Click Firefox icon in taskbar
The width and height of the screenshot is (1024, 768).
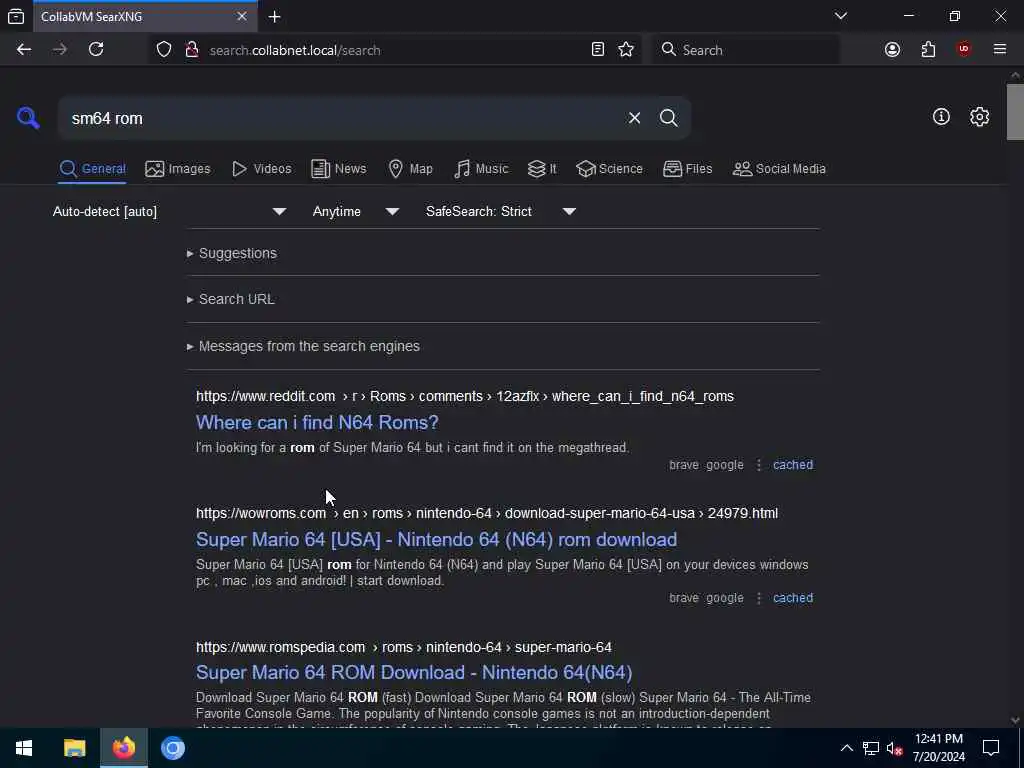point(123,748)
